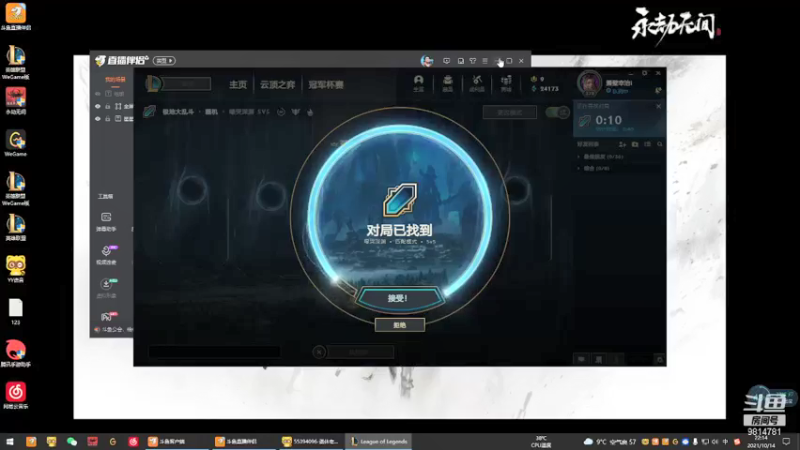Open the crafting hammer icon in top bar
Screen dimensions: 800x450
[477, 83]
